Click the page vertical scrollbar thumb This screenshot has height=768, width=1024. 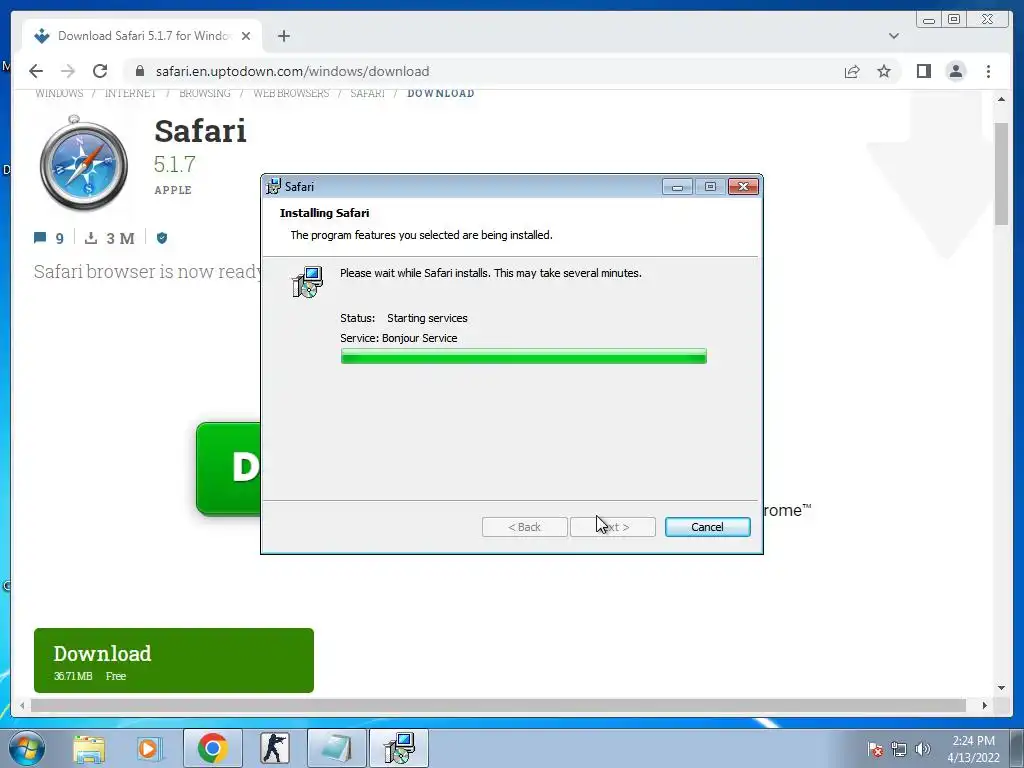tap(1001, 174)
